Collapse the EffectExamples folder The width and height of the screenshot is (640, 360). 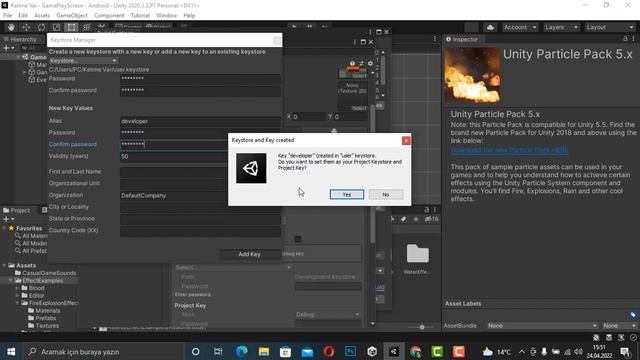[11, 280]
